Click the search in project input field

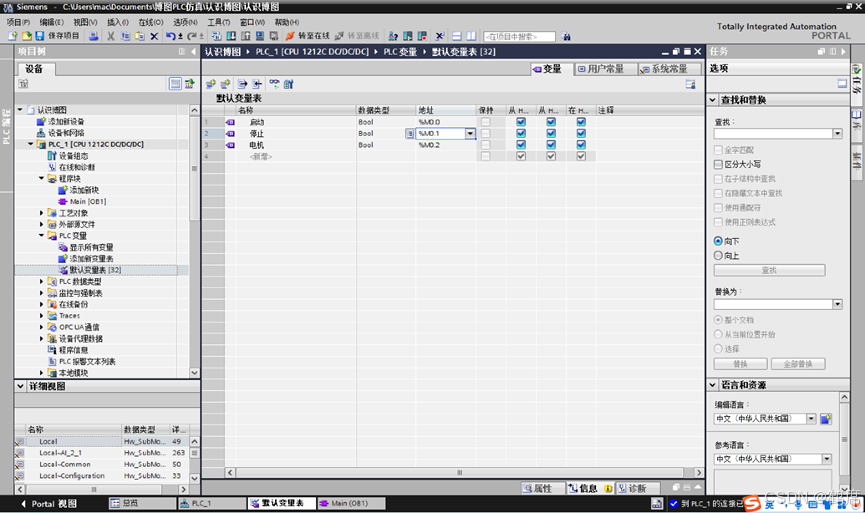519,36
